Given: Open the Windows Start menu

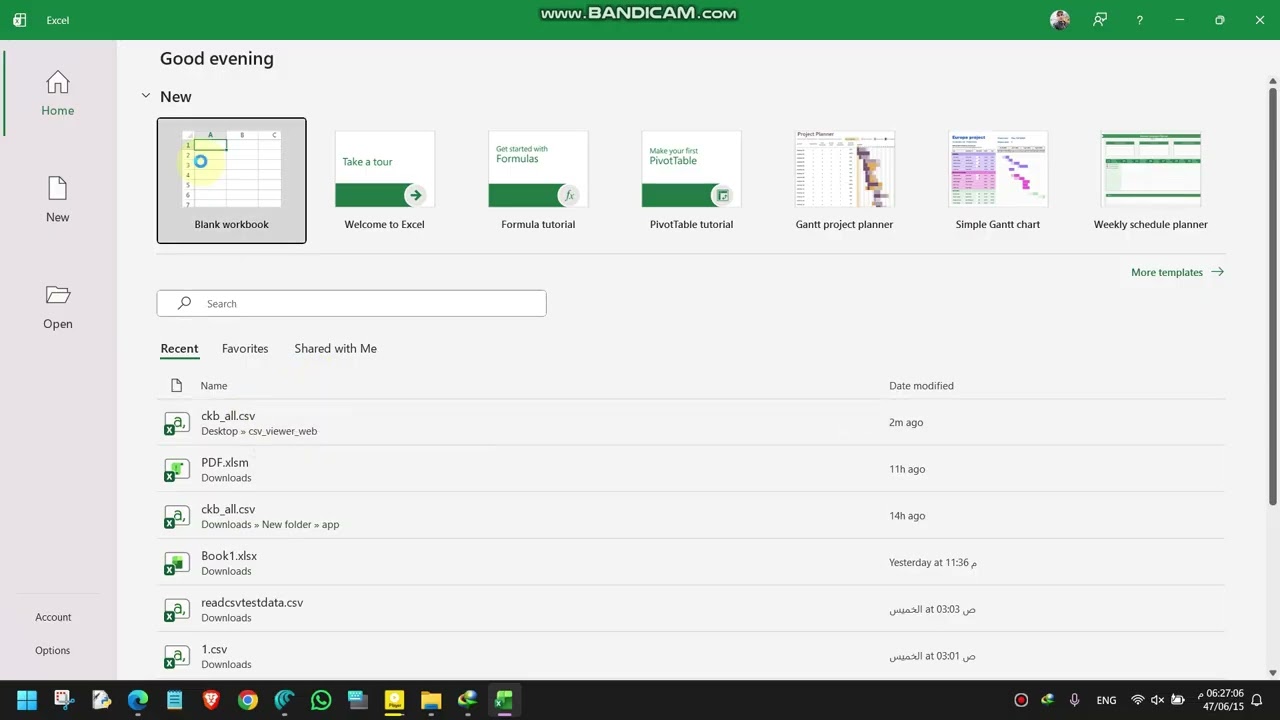Looking at the screenshot, I should [27, 700].
